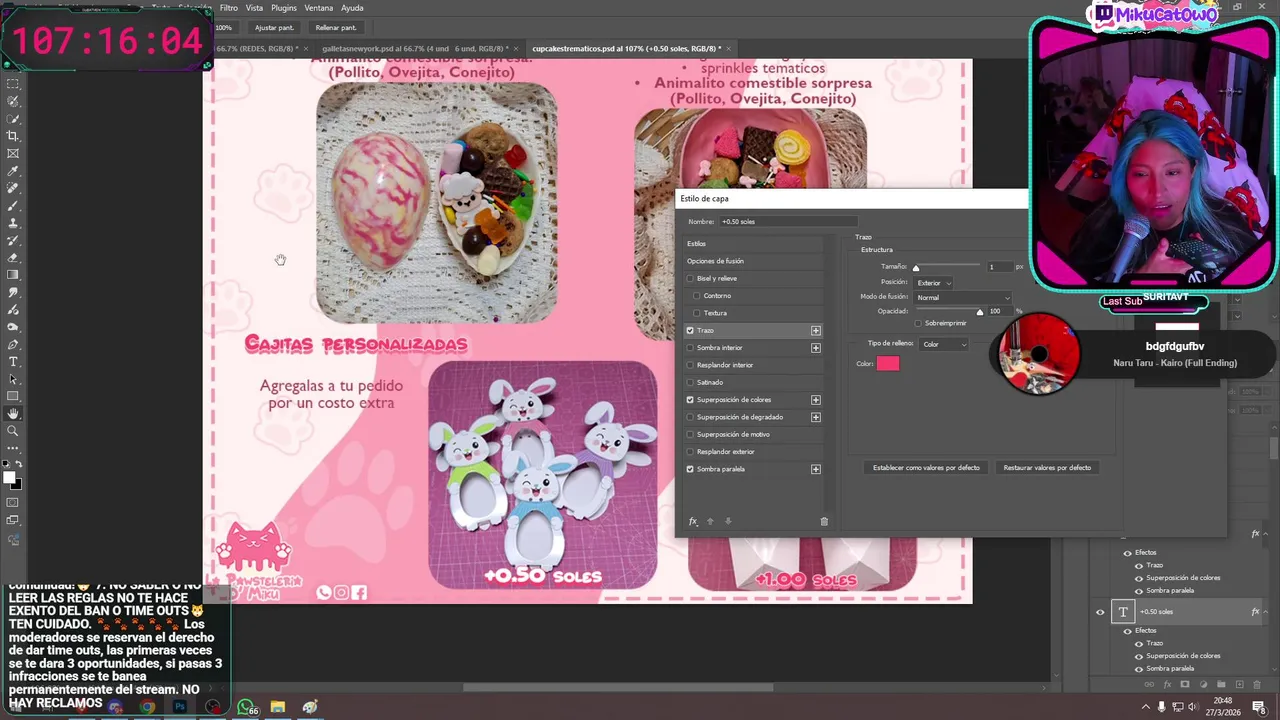The image size is (1280, 720).
Task: Select the Eyedropper tool
Action: tap(13, 171)
